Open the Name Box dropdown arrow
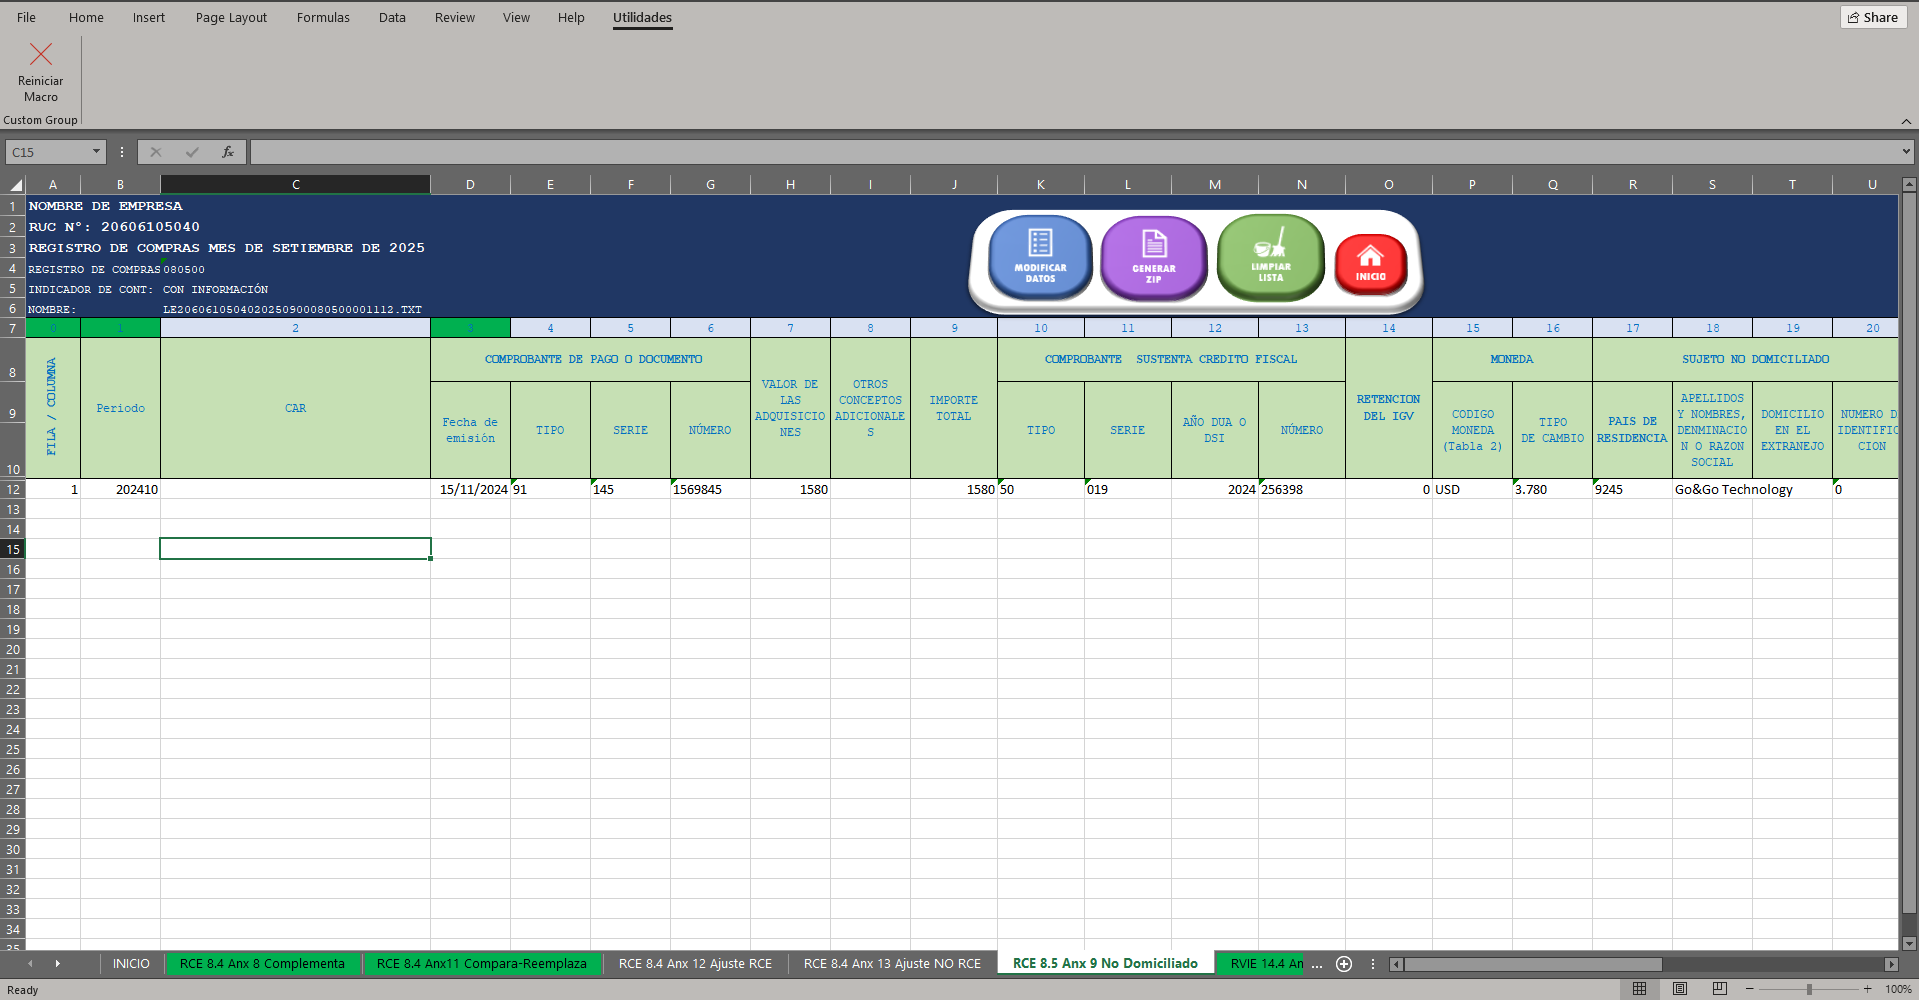 [x=96, y=152]
